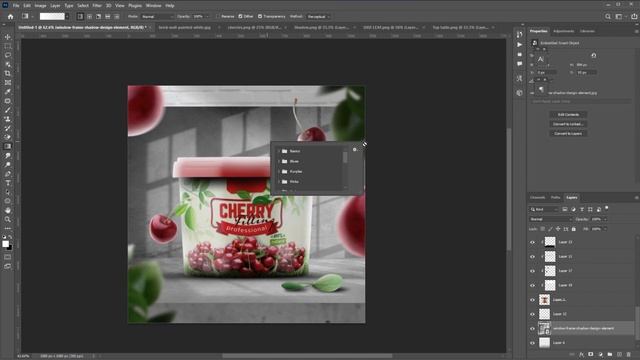The width and height of the screenshot is (640, 360).
Task: Select the Clone Stamp tool
Action: pyautogui.click(x=8, y=119)
